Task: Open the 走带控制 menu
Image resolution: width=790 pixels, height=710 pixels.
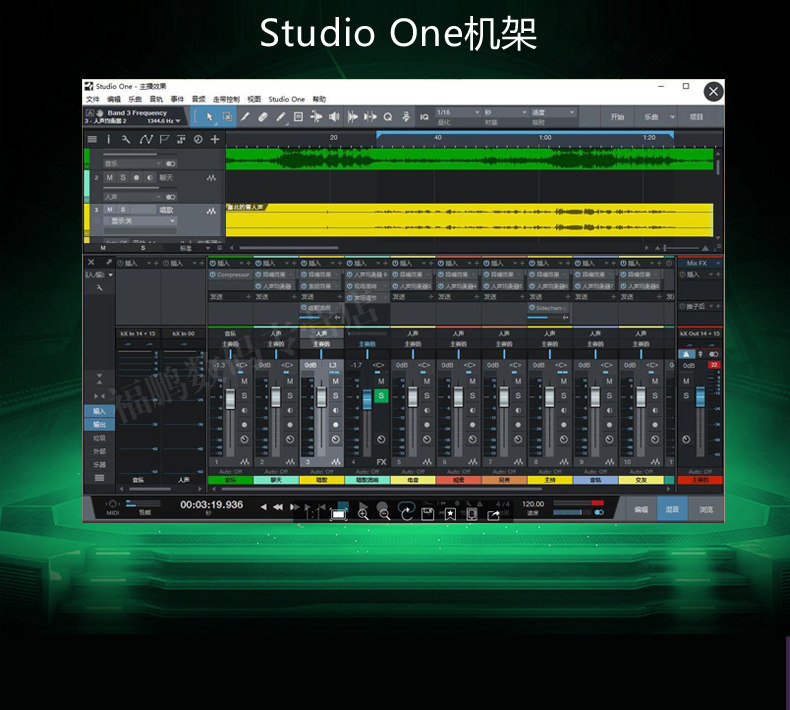Action: click(x=226, y=99)
